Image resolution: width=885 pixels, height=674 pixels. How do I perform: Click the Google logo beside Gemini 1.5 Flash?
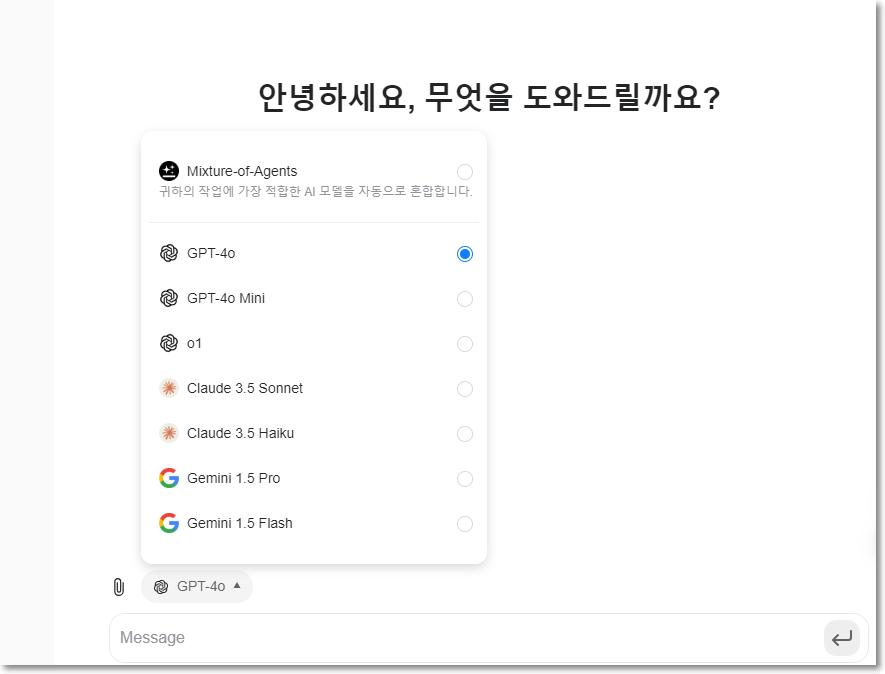[x=169, y=523]
